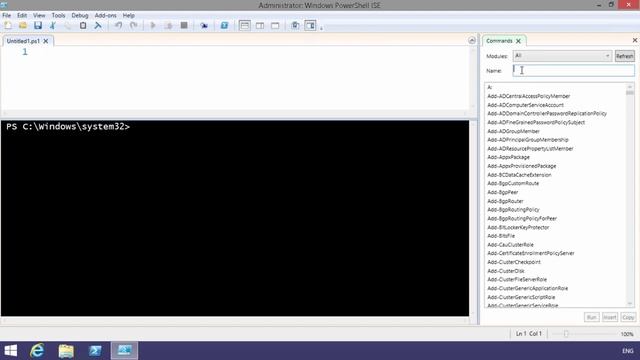Screen dimensions: 640x360
Task: Redo the last edit via toolbar
Action: [x=133, y=26]
